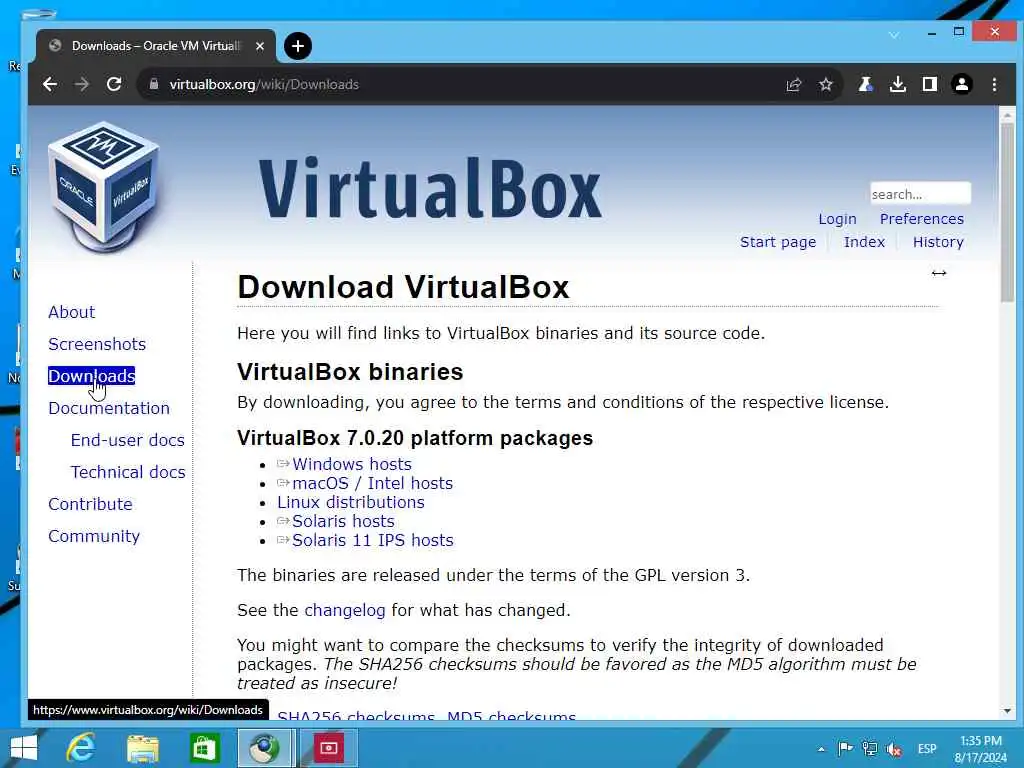Download the Solaris 11 IPS hosts package
This screenshot has width=1024, height=768.
[372, 540]
